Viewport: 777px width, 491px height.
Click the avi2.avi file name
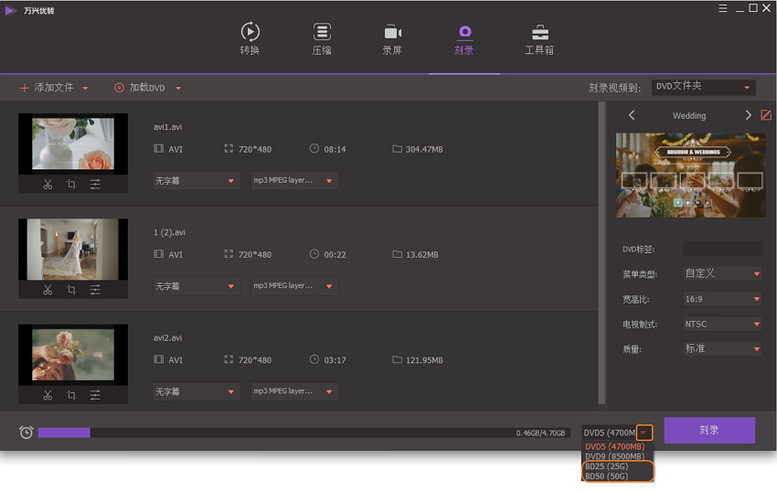coord(167,338)
